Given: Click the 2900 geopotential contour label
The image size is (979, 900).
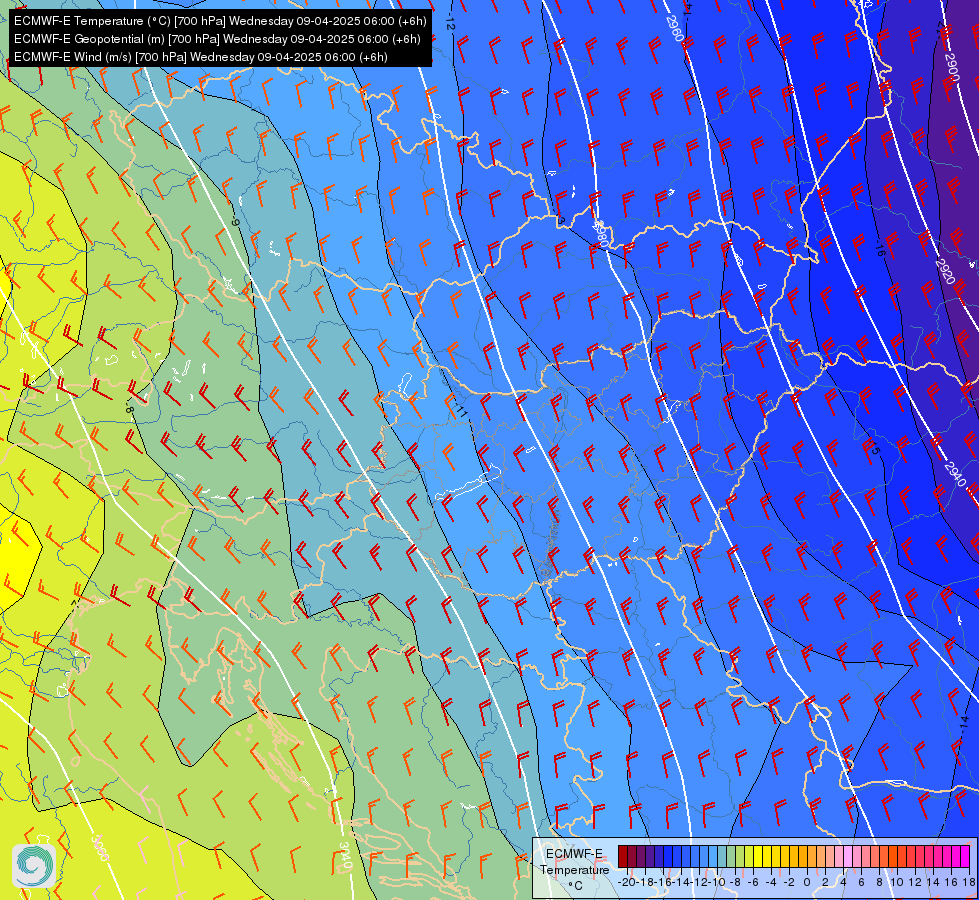Looking at the screenshot, I should (x=952, y=67).
